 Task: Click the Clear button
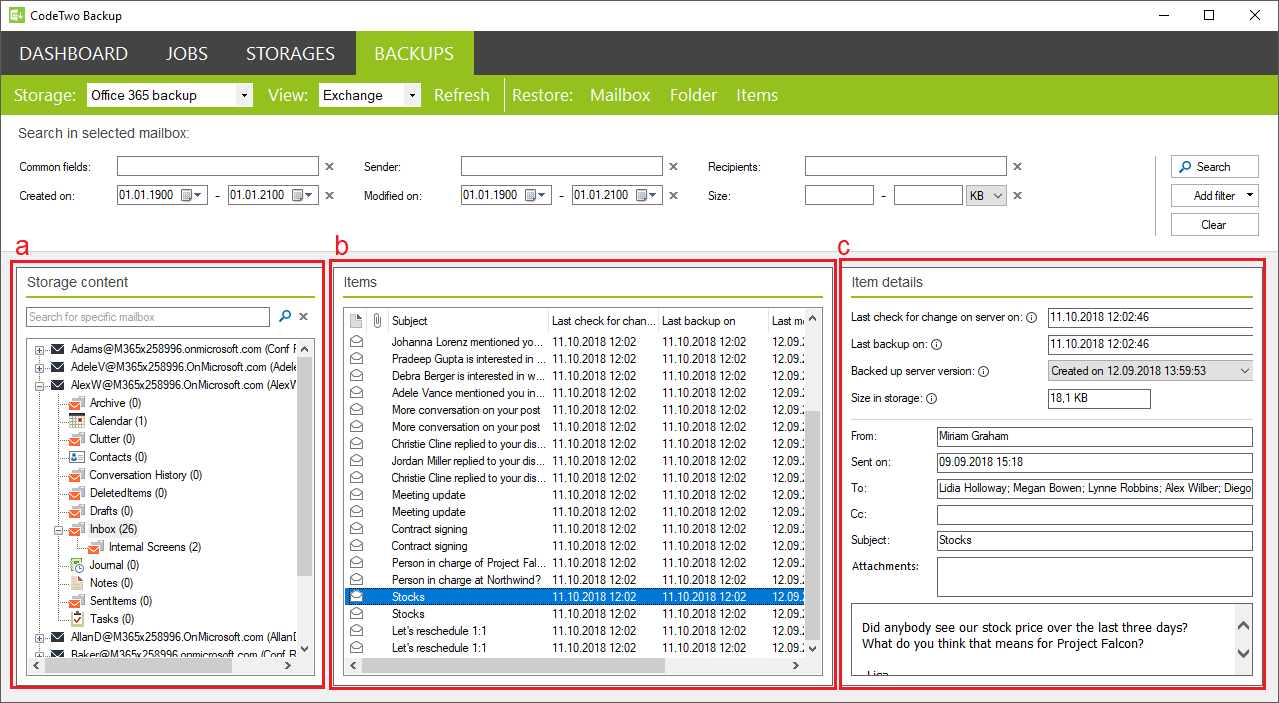(x=1215, y=225)
